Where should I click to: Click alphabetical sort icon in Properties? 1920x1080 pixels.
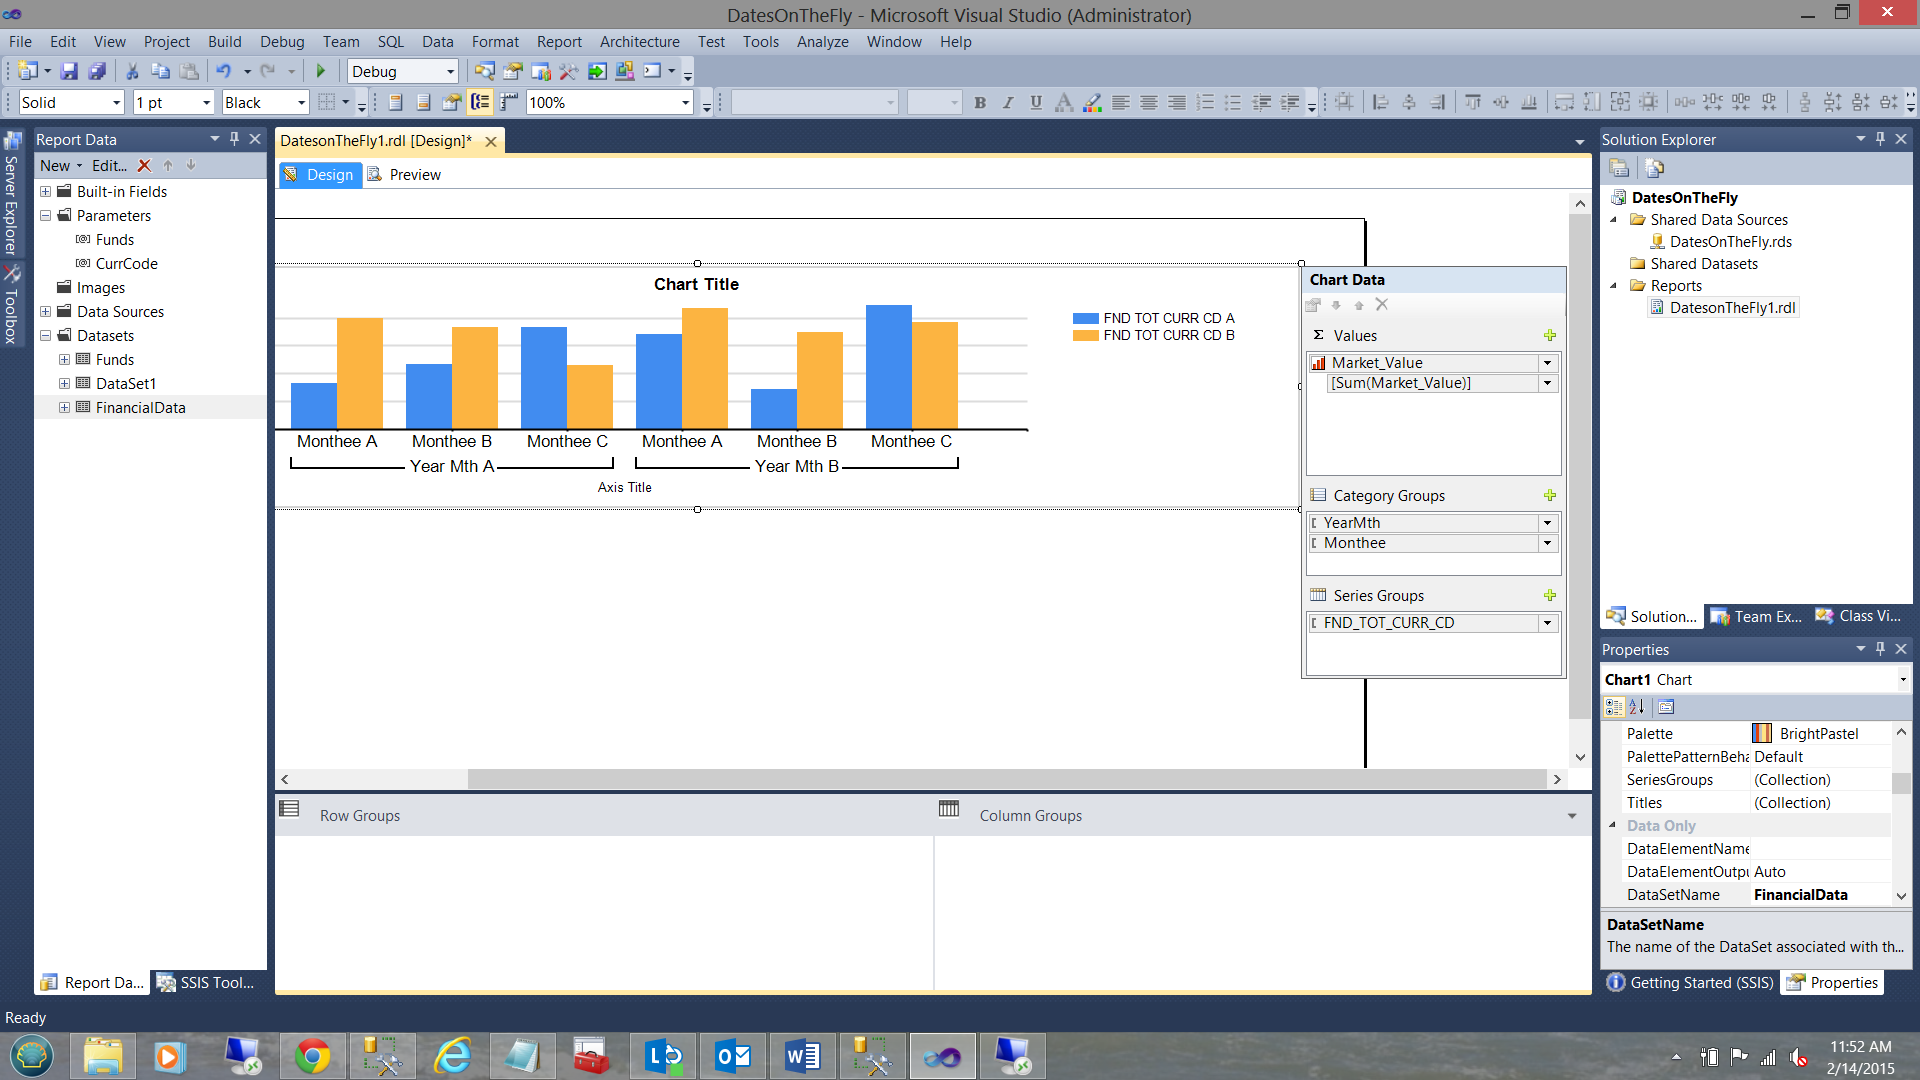[x=1637, y=707]
